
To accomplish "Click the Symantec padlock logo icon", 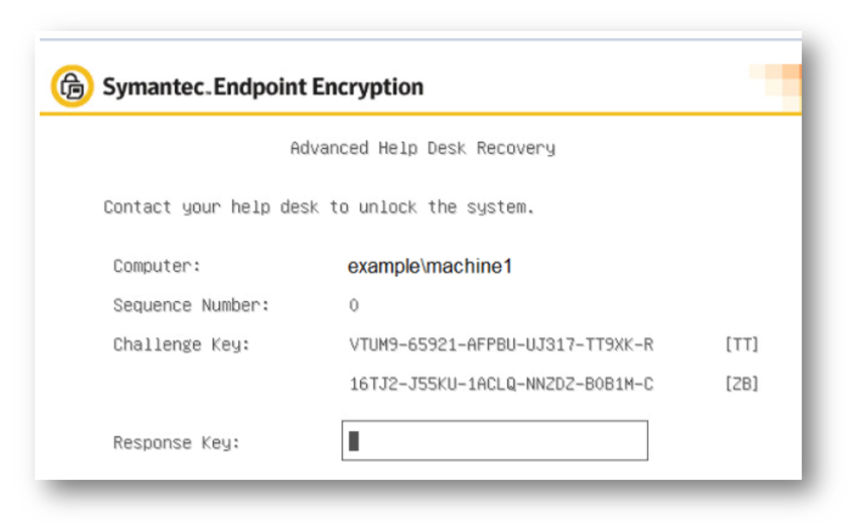I will click(x=72, y=86).
